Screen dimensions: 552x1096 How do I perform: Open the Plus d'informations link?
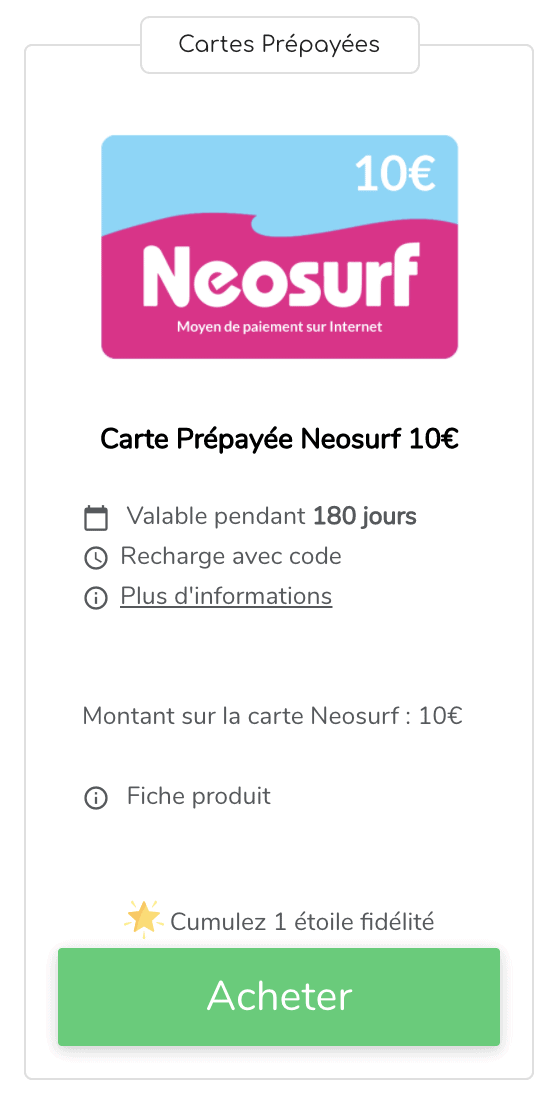[226, 596]
